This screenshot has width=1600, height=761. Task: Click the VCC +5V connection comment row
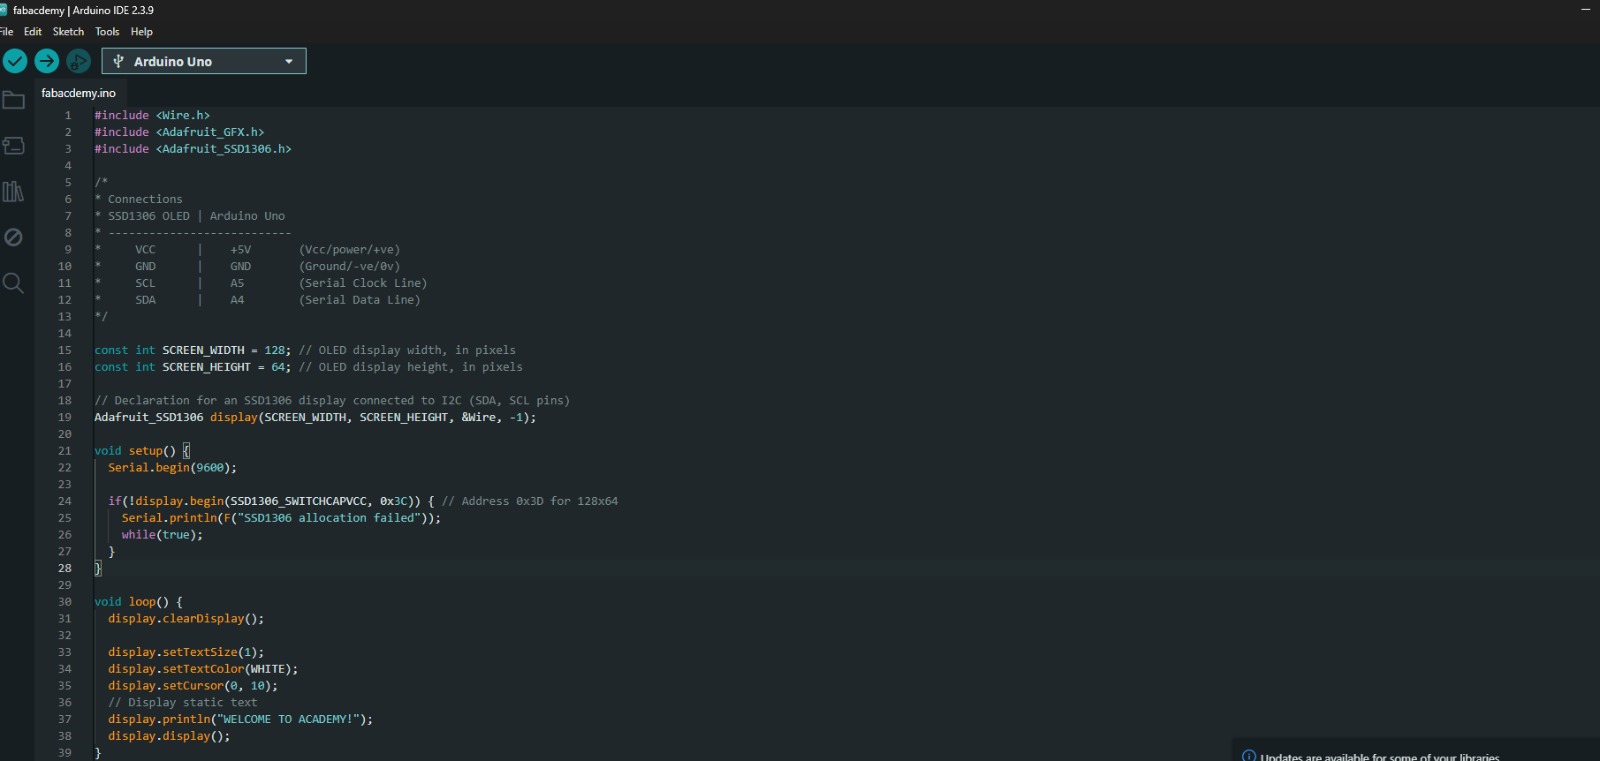(247, 250)
